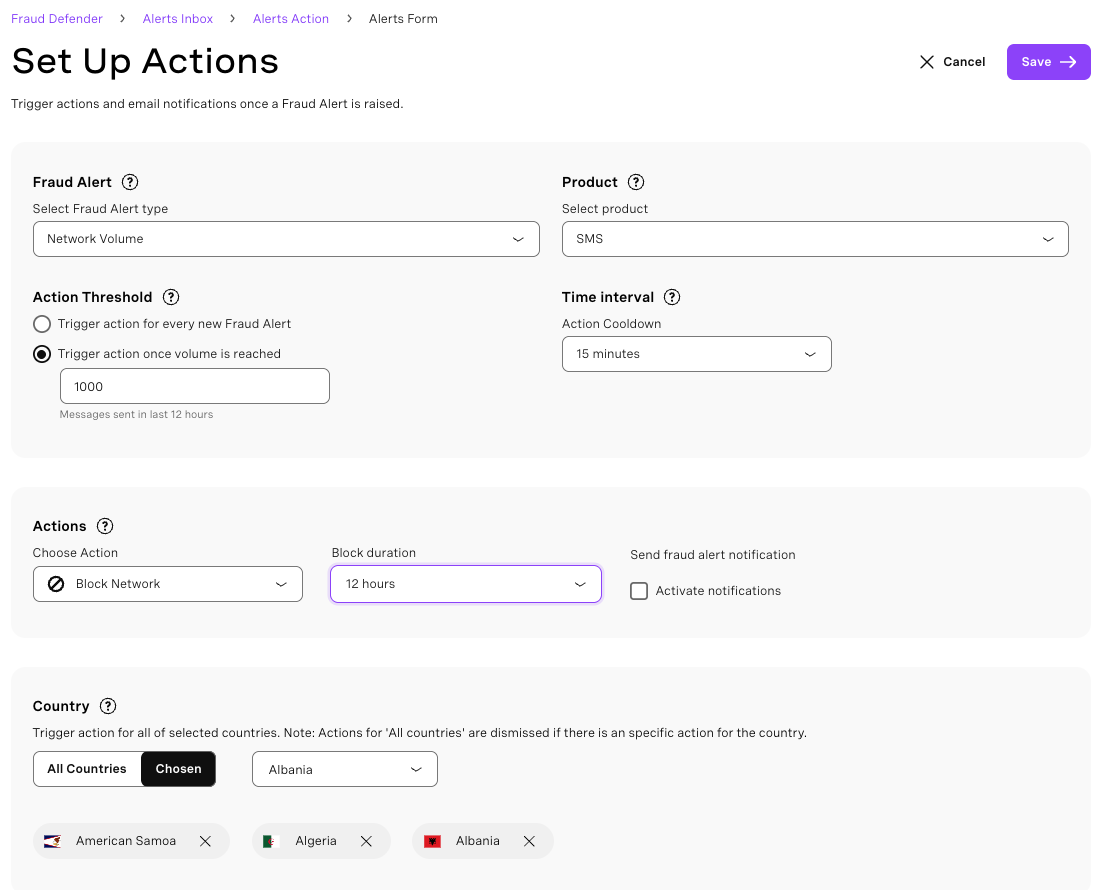Viewport: 1099px width, 890px height.
Task: Click 'Messages sent in last 12 hours' hint
Action: [136, 414]
